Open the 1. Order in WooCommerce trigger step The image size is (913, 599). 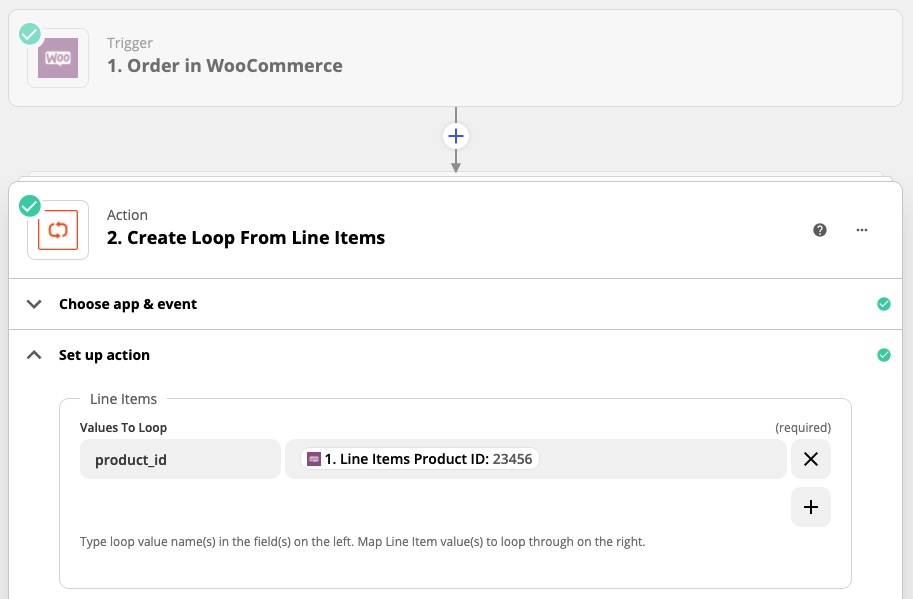click(x=225, y=66)
